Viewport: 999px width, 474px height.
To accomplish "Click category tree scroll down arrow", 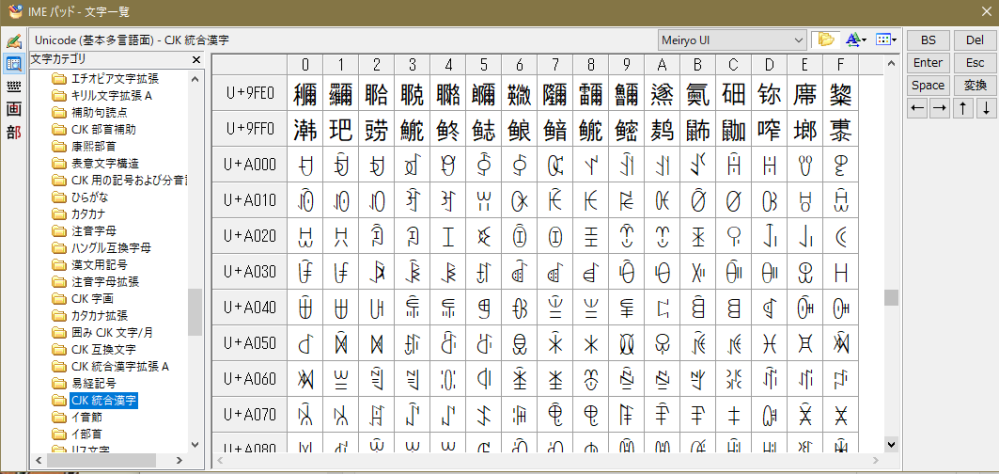I will pos(195,445).
